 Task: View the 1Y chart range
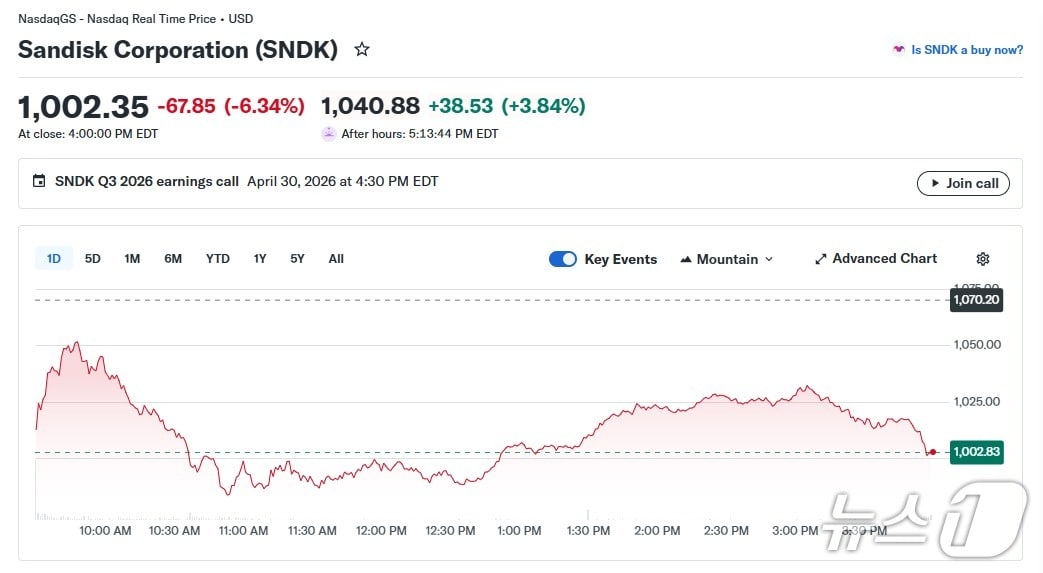pyautogui.click(x=260, y=259)
